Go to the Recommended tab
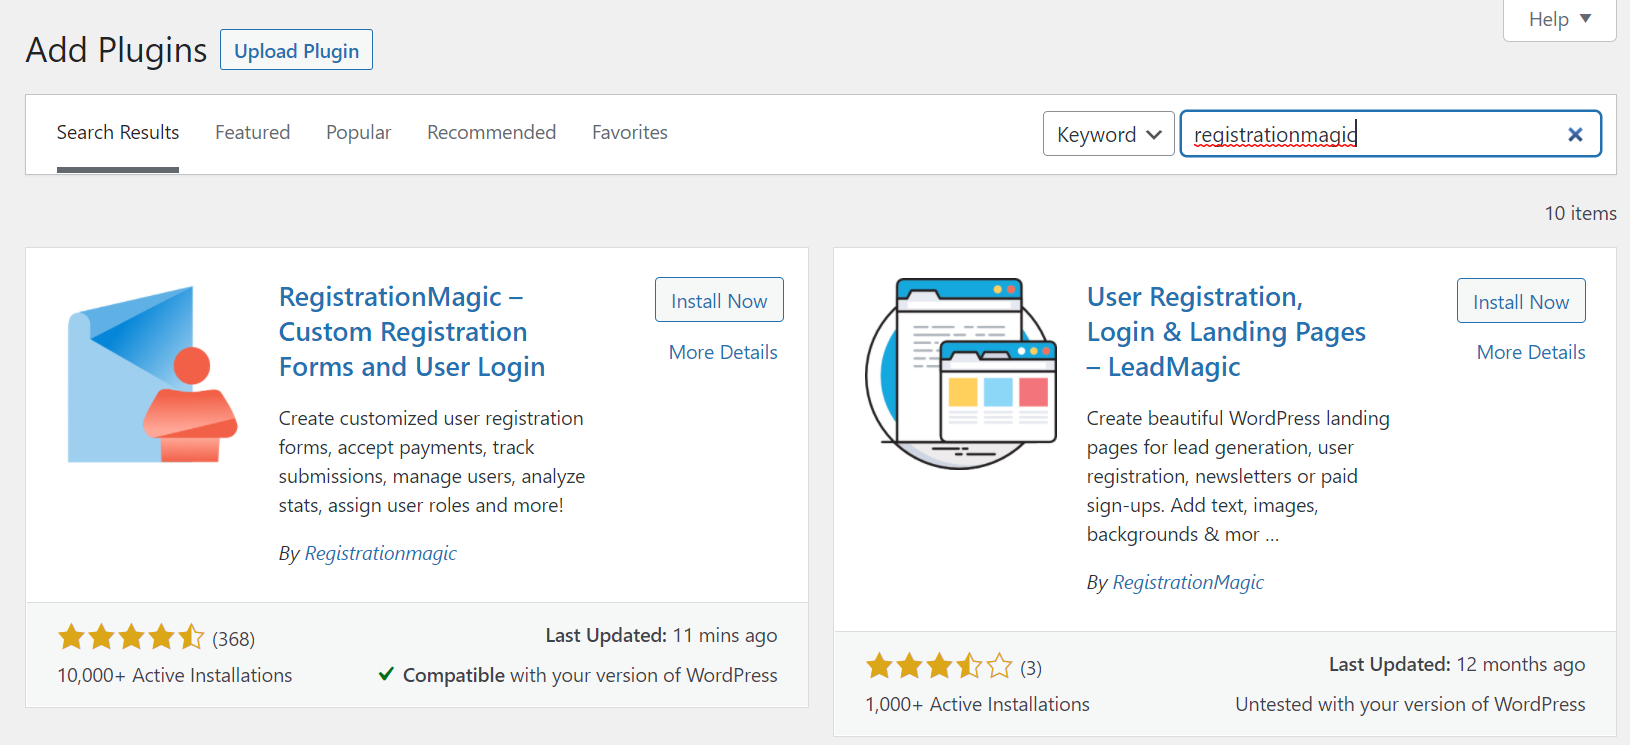Screen dimensions: 1630x745 (491, 132)
